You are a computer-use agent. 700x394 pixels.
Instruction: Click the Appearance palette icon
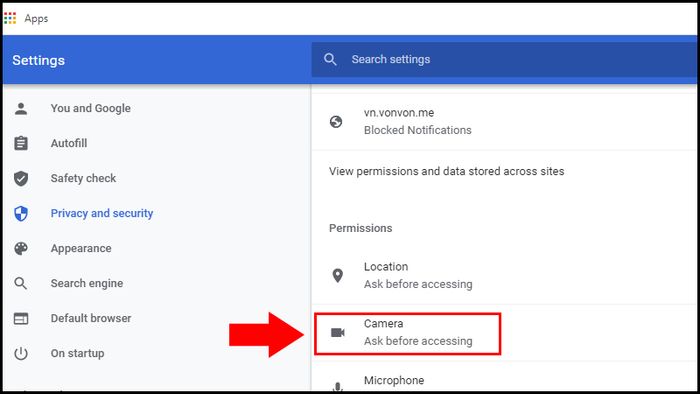tap(21, 249)
